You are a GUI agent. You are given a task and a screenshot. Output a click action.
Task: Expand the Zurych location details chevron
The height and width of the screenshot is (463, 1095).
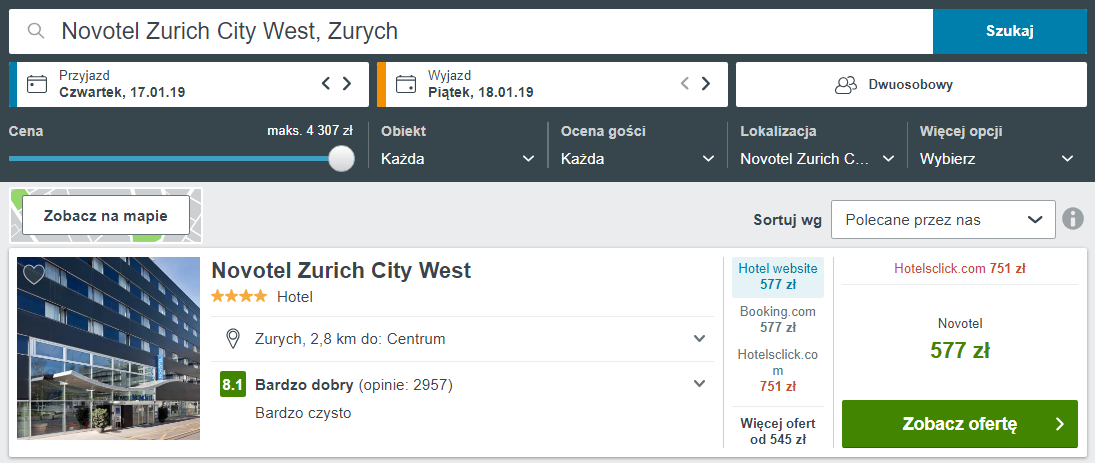tap(699, 339)
